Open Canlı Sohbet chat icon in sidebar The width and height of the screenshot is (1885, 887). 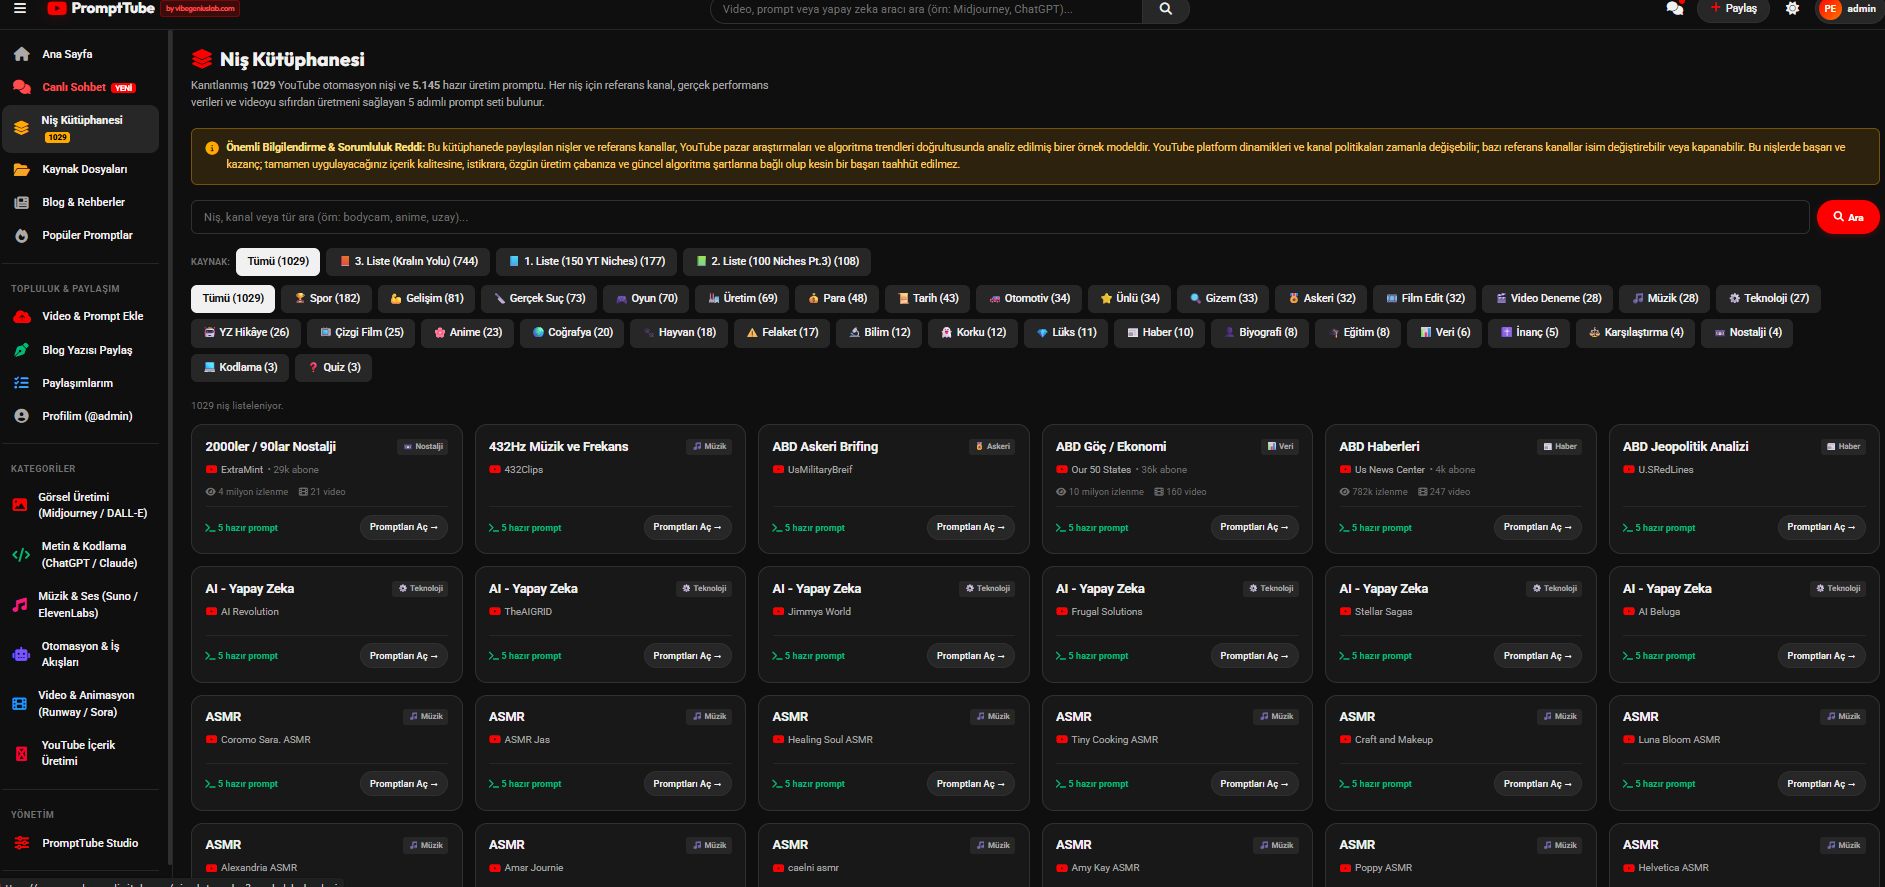(x=21, y=87)
